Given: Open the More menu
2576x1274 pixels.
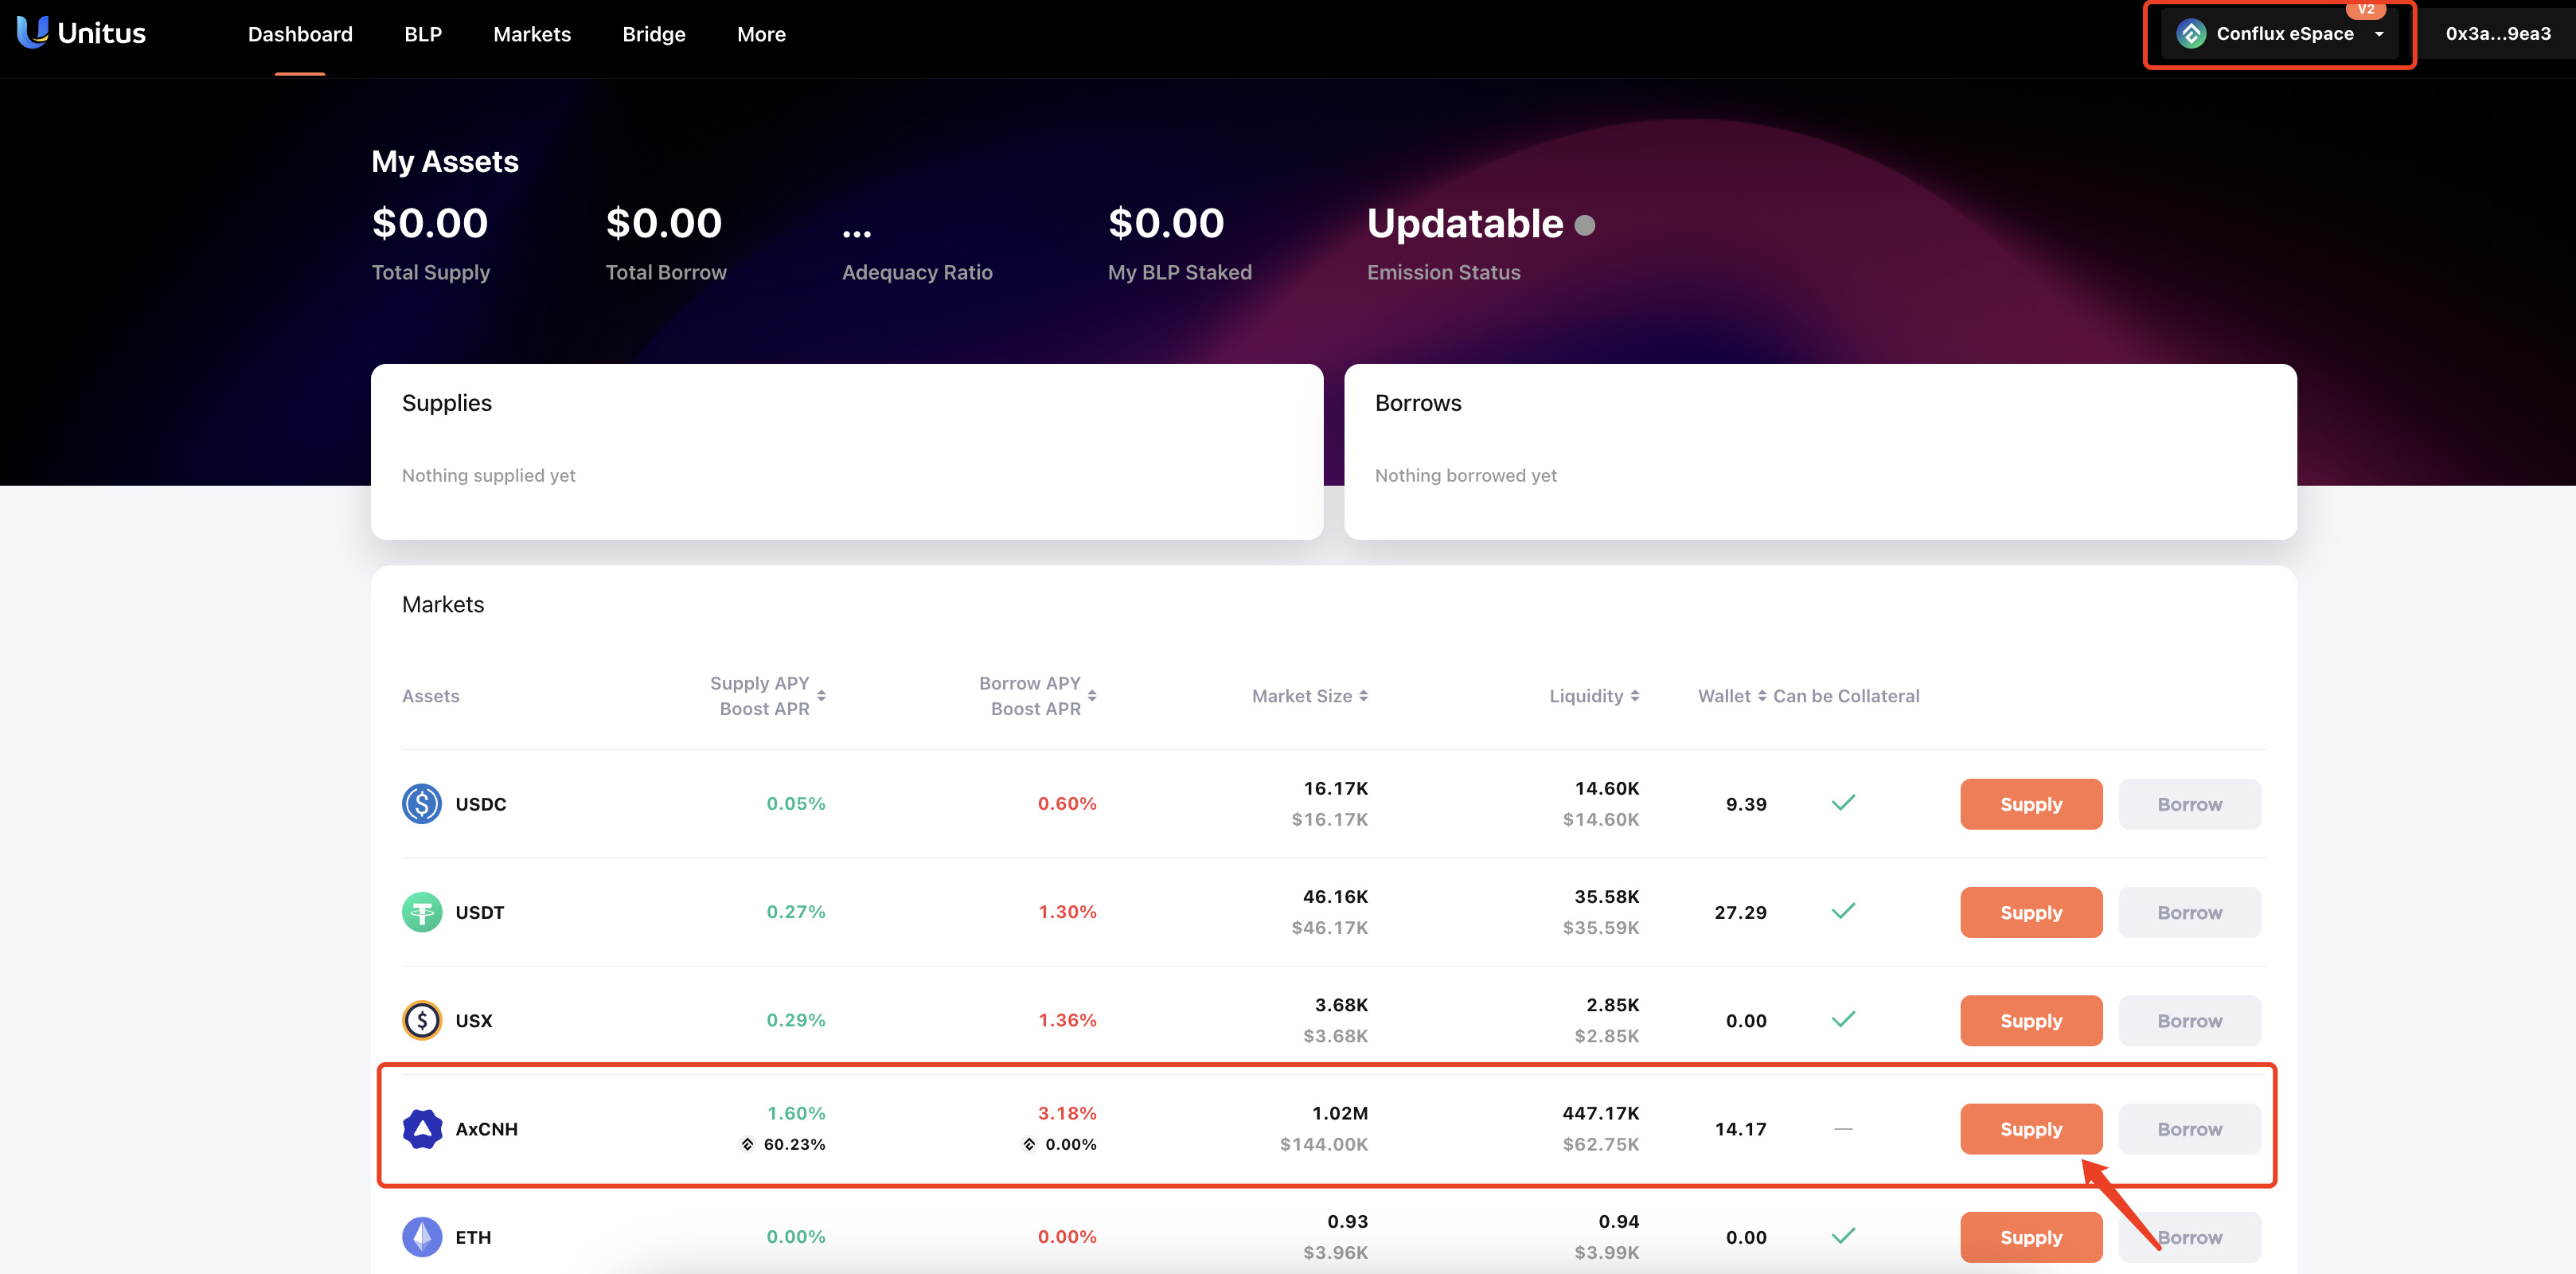Looking at the screenshot, I should pos(761,34).
